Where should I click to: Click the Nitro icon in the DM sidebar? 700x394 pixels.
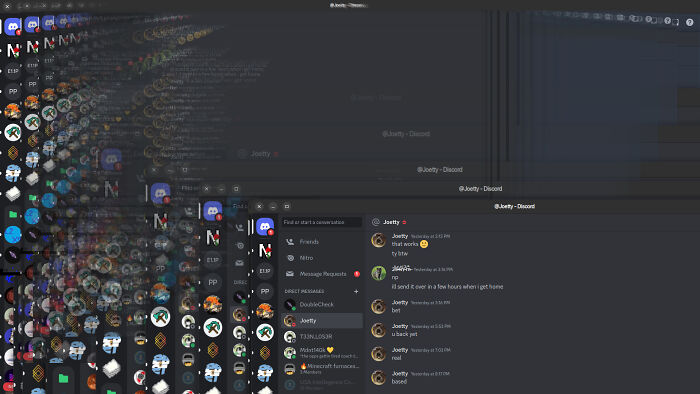tap(290, 257)
